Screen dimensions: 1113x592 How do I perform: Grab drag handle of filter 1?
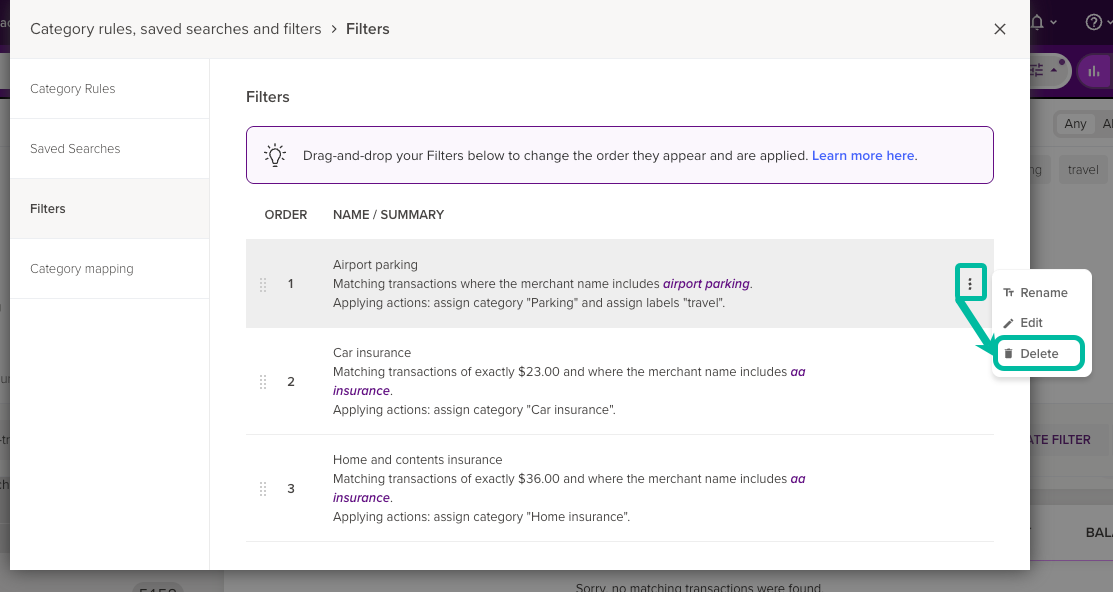pos(263,284)
